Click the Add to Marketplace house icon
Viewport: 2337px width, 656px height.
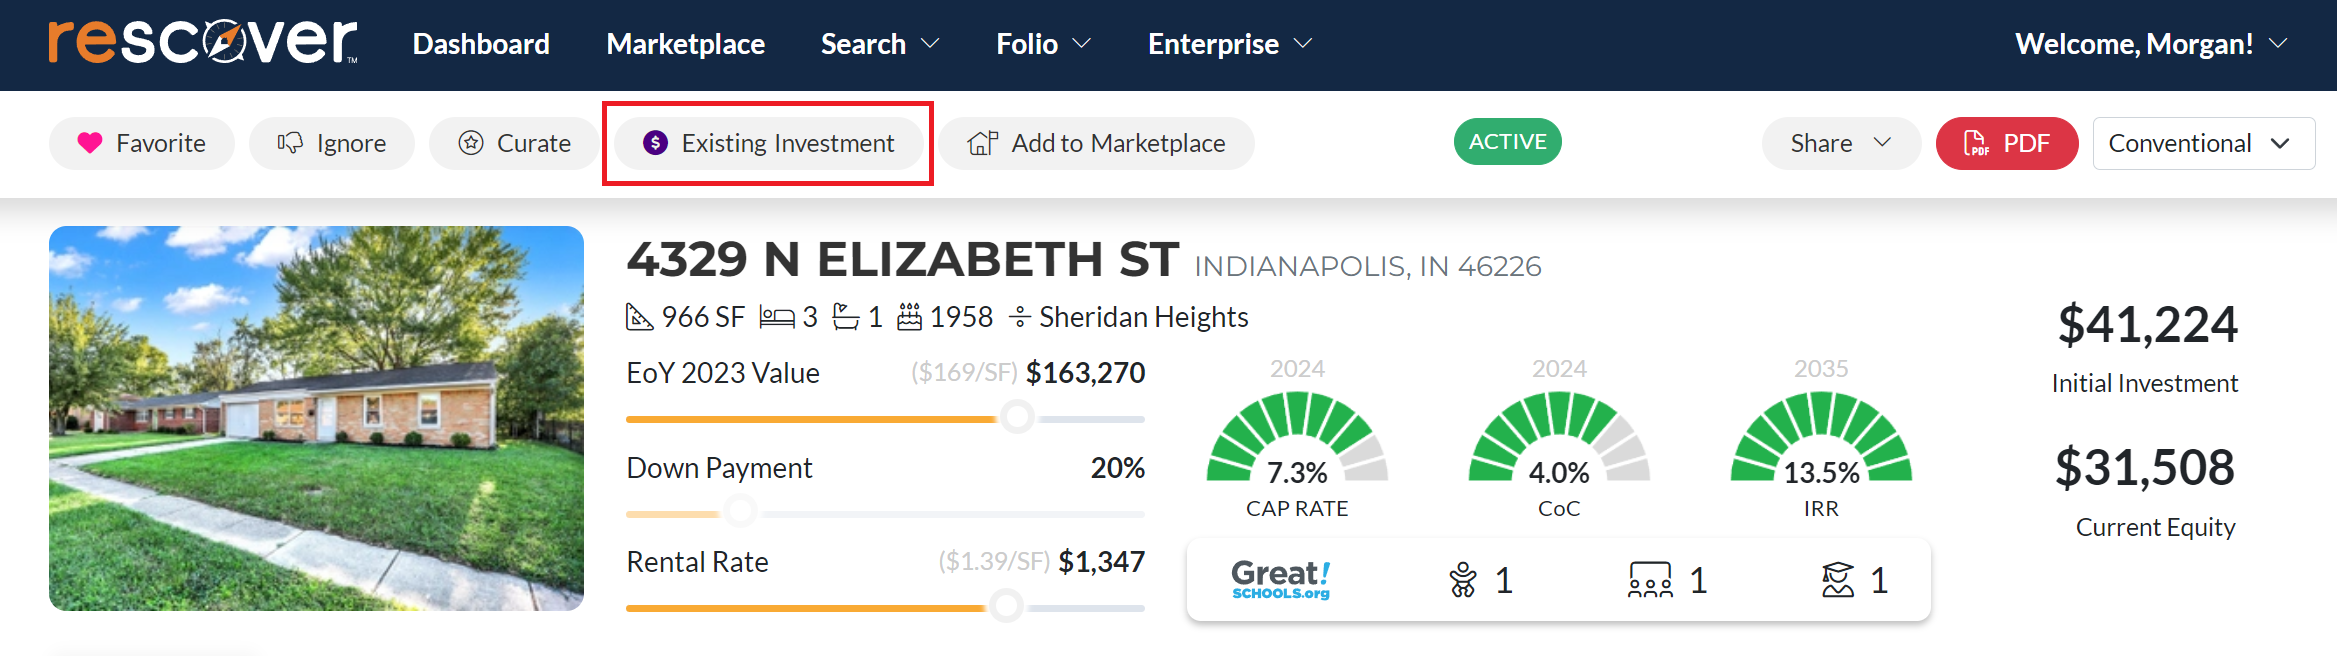click(982, 143)
